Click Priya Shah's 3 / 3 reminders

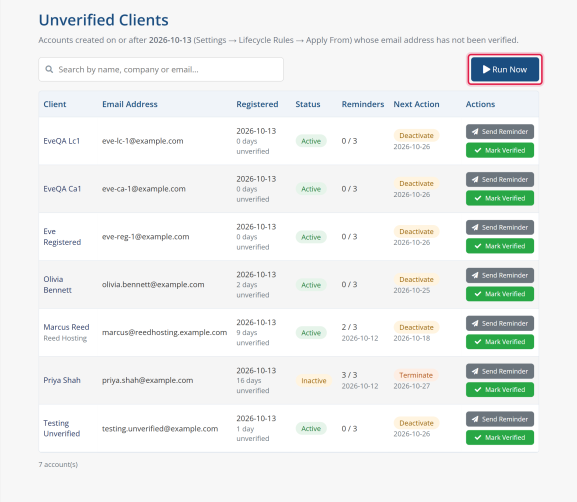point(349,375)
